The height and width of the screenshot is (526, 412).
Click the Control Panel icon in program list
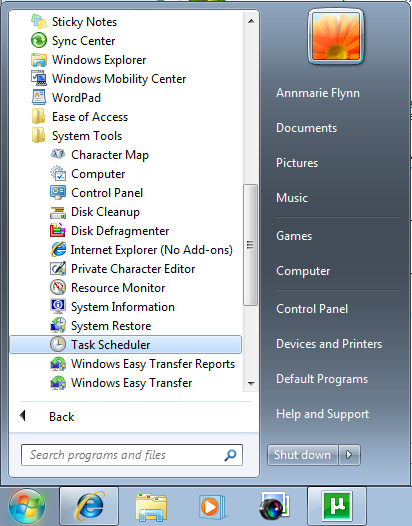58,193
